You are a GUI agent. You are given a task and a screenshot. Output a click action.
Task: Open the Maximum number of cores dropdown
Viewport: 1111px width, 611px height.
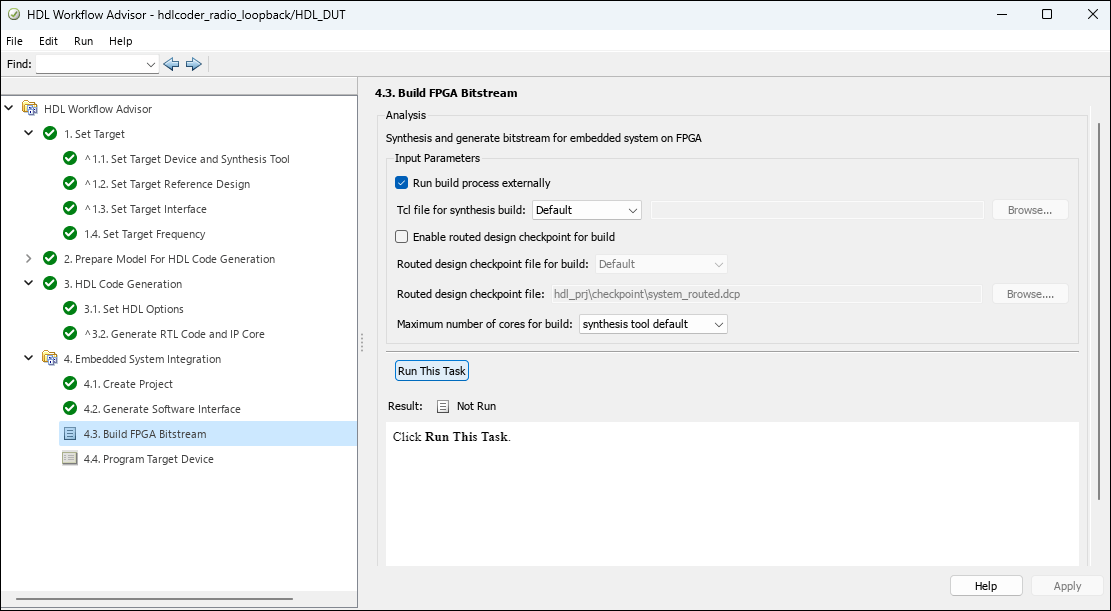[x=653, y=324]
